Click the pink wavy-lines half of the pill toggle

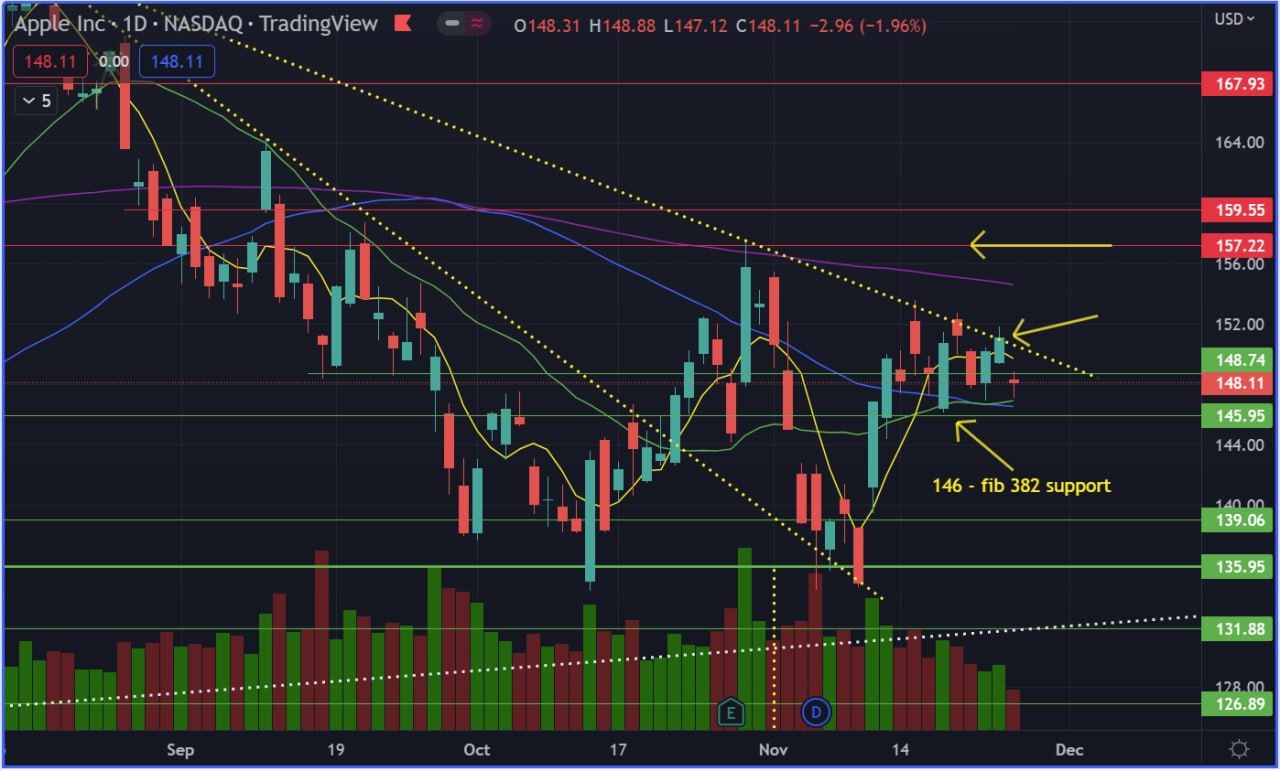(x=478, y=24)
